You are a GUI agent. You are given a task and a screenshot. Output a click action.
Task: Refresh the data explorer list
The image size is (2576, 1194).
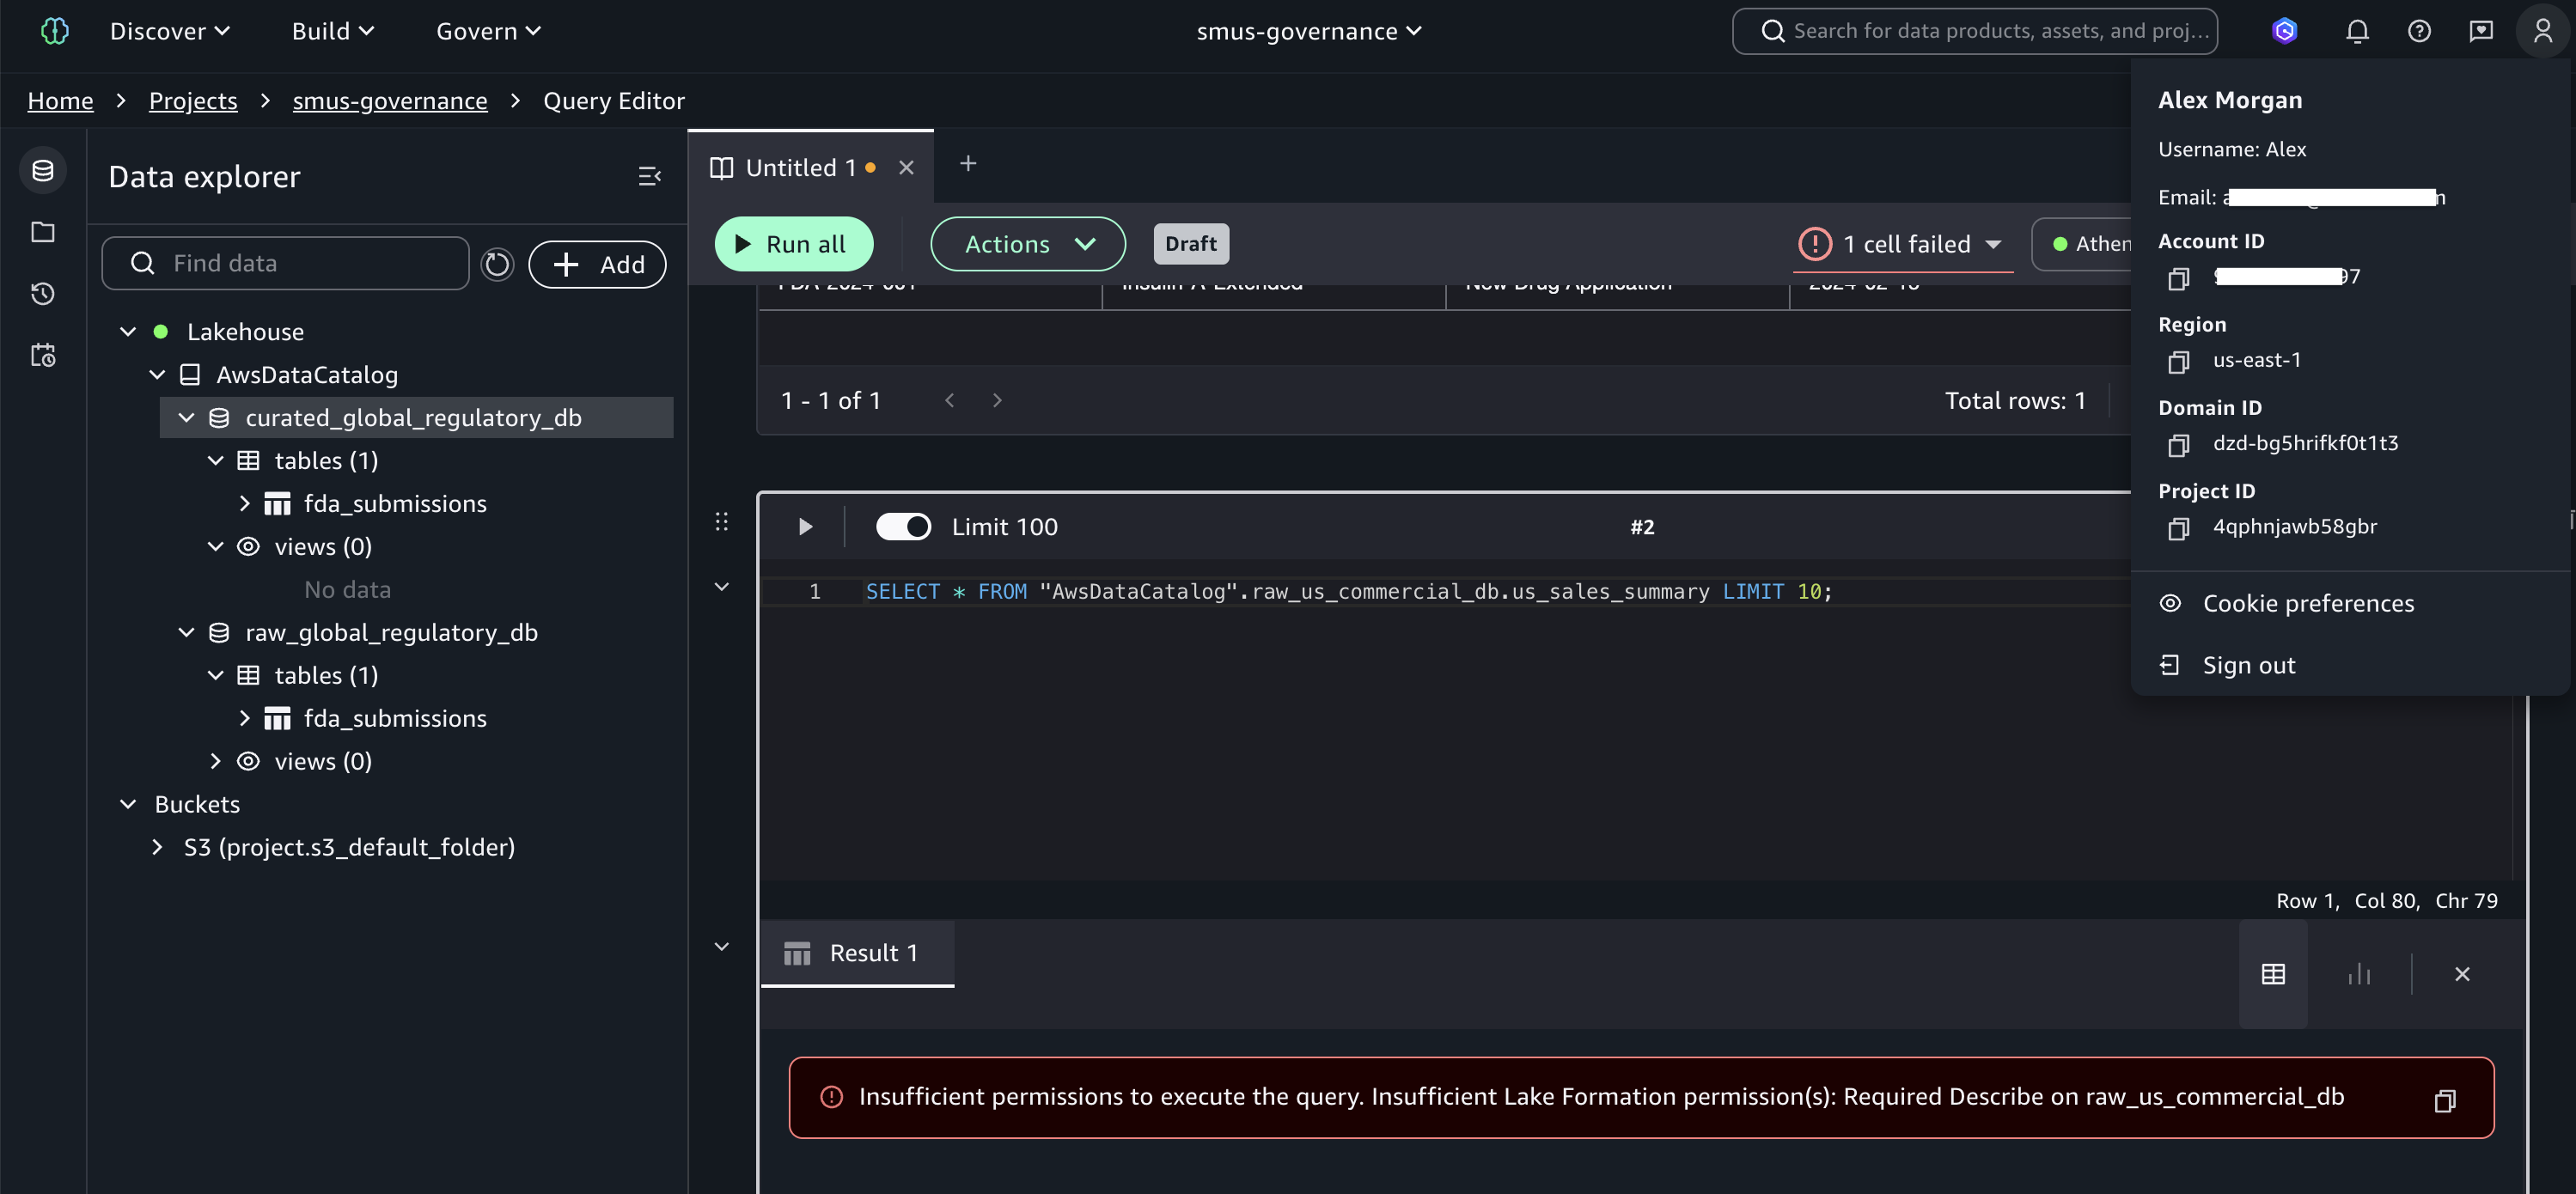[x=497, y=264]
